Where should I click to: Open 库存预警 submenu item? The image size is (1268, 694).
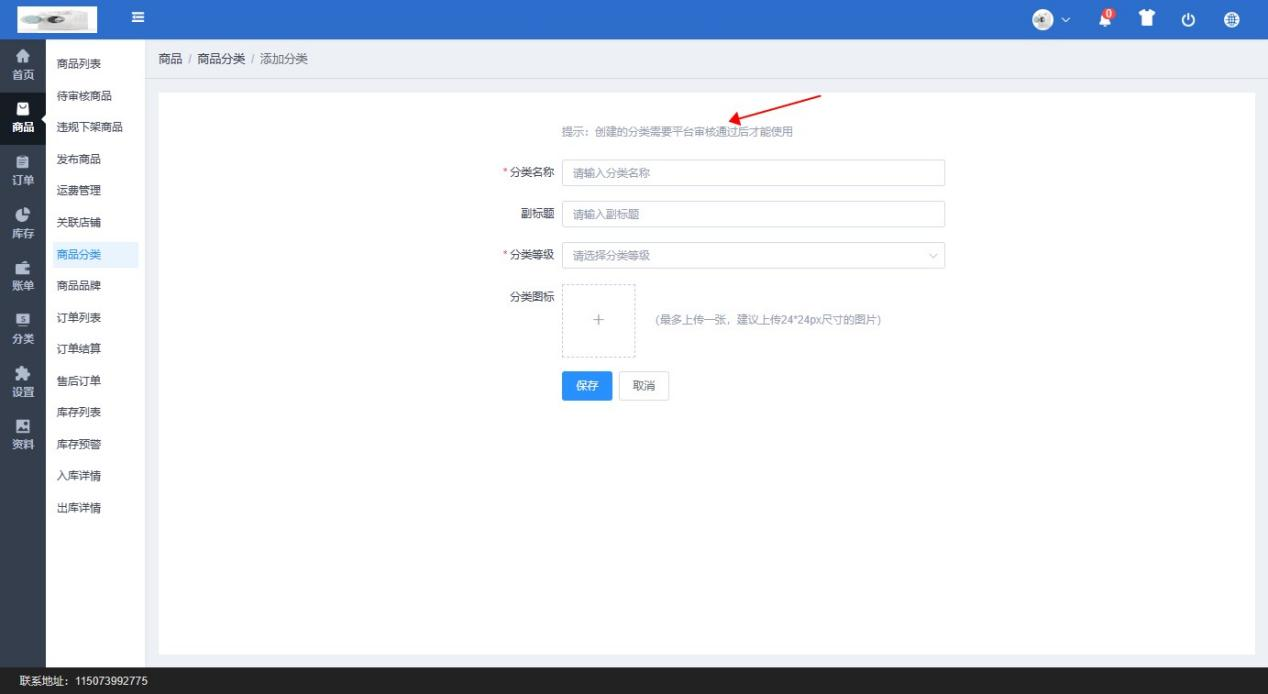[x=79, y=445]
